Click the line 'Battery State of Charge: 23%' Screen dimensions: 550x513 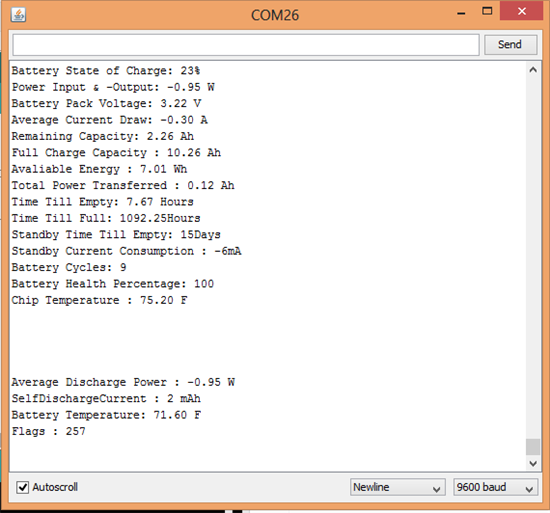106,71
